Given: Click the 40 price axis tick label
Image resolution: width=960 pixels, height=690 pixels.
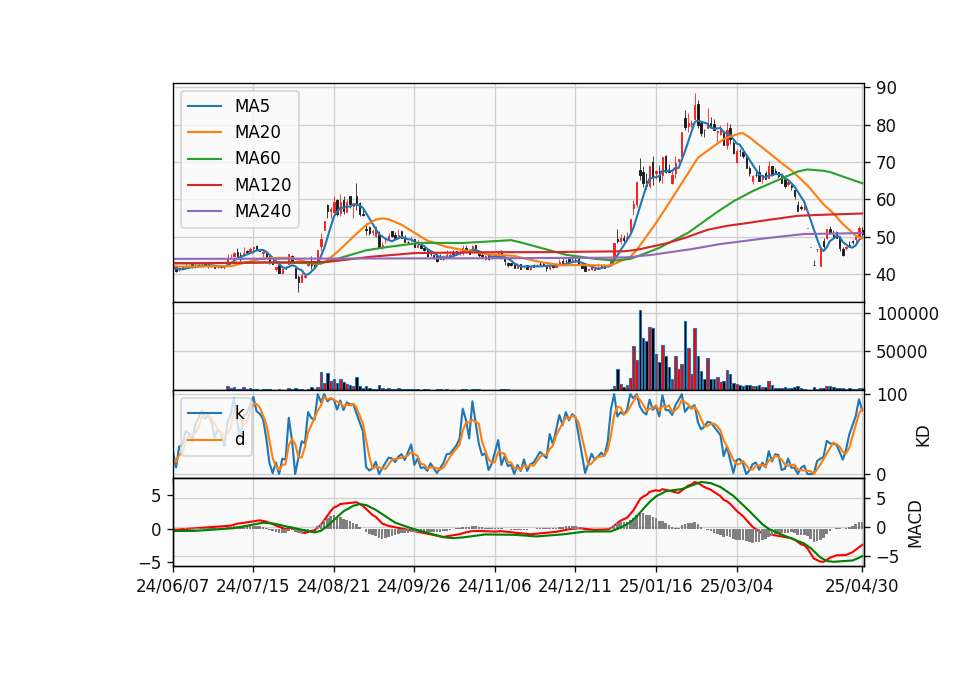Looking at the screenshot, I should 886,275.
